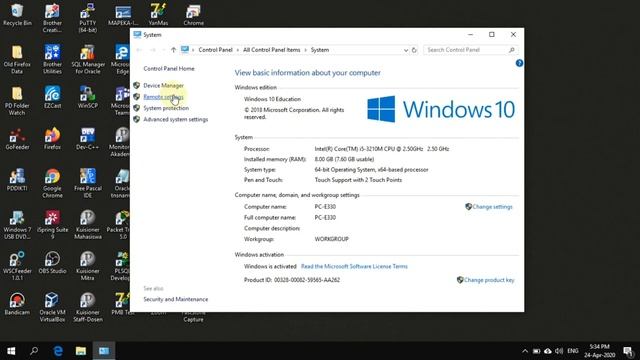Expand chevron after All Control Panel Items

(x=305, y=50)
